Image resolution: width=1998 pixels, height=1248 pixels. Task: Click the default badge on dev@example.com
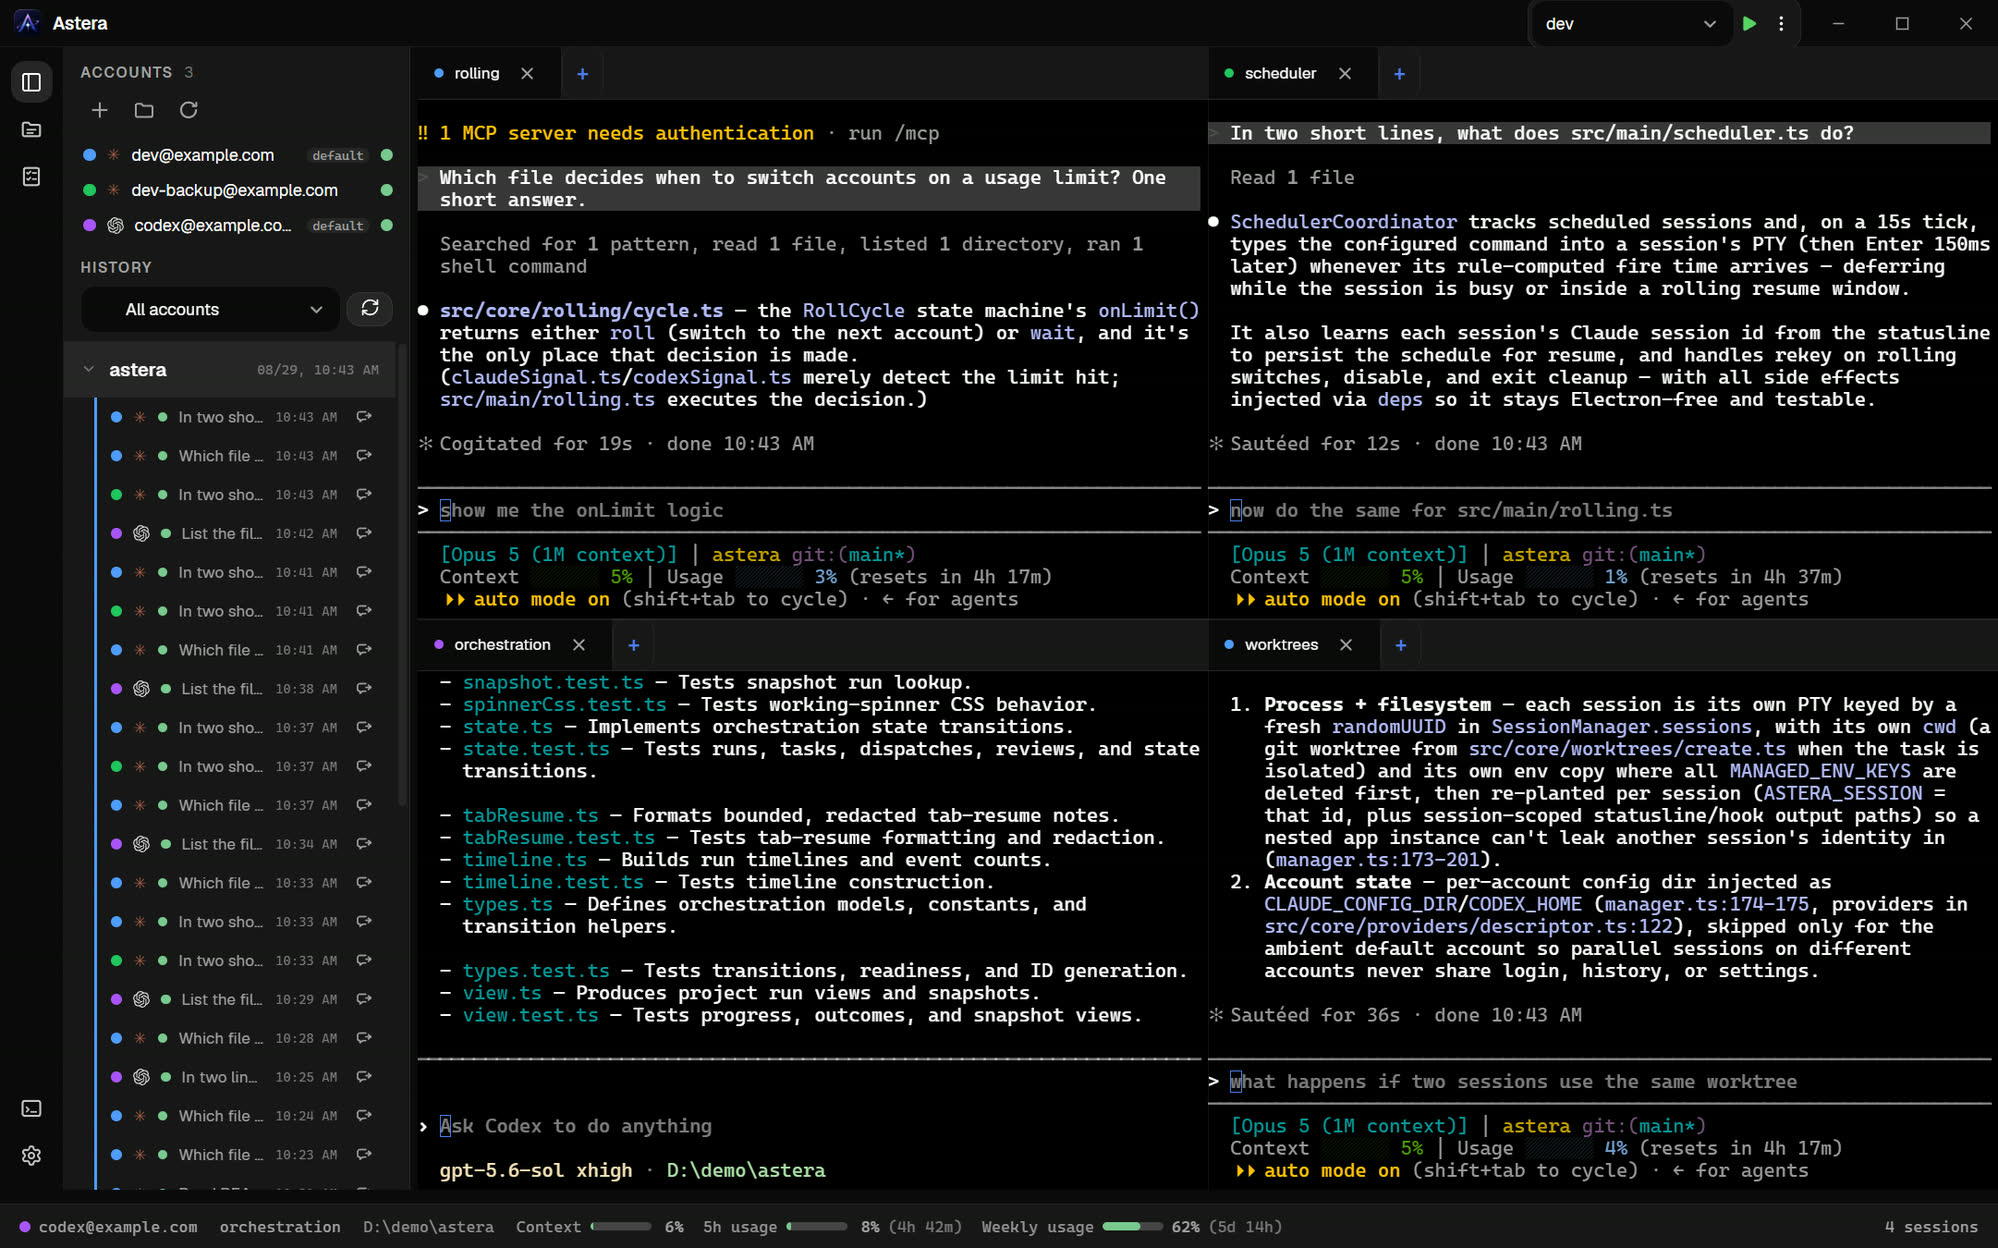coord(338,155)
